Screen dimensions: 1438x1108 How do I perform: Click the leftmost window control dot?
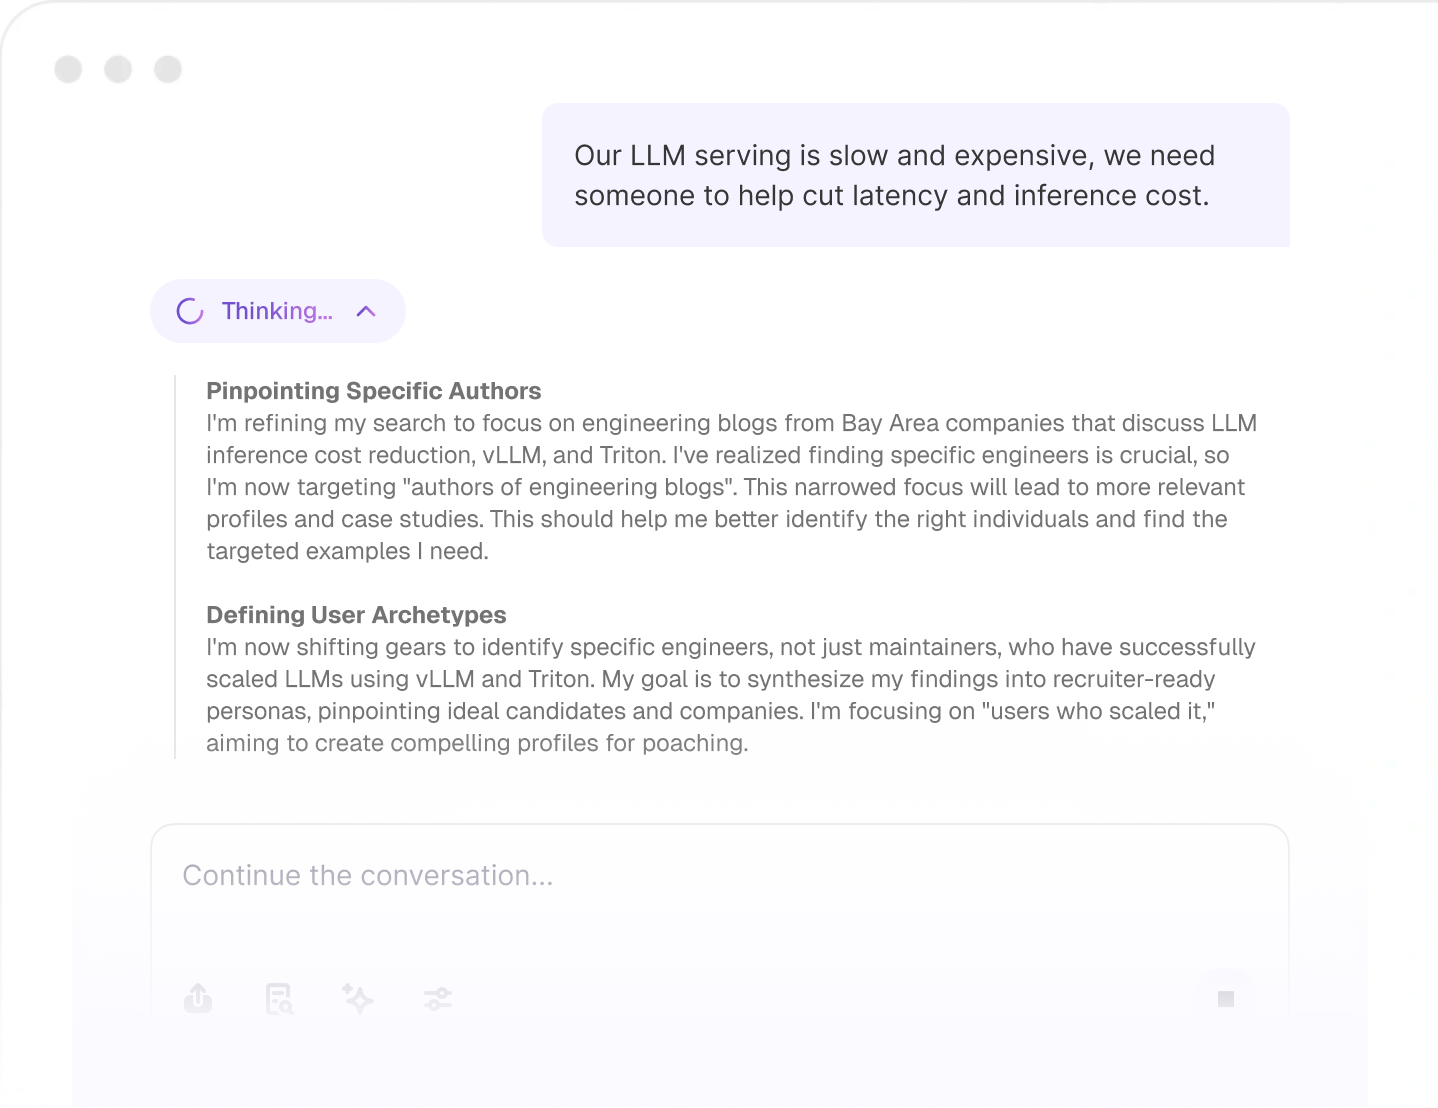pos(68,69)
